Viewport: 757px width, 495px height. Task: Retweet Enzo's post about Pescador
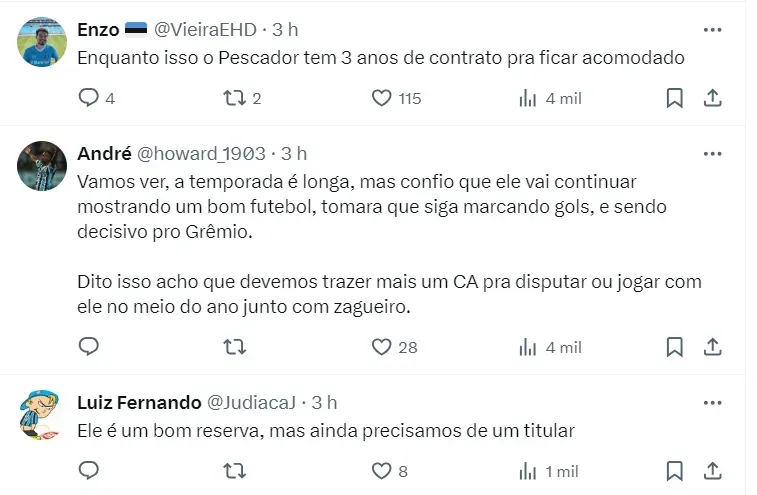(x=234, y=98)
